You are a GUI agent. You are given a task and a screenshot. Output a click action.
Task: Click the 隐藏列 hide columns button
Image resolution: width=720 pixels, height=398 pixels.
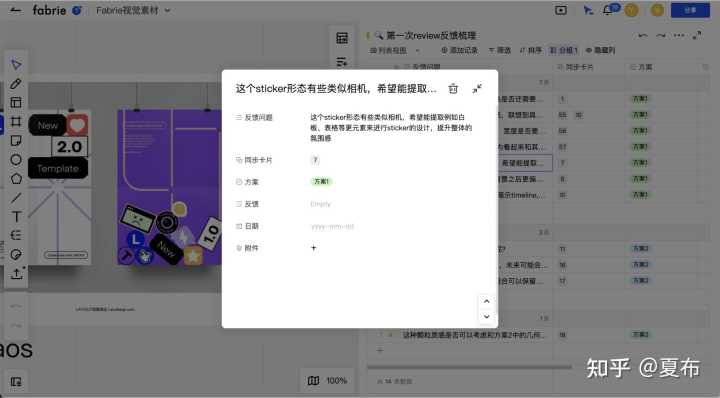600,50
